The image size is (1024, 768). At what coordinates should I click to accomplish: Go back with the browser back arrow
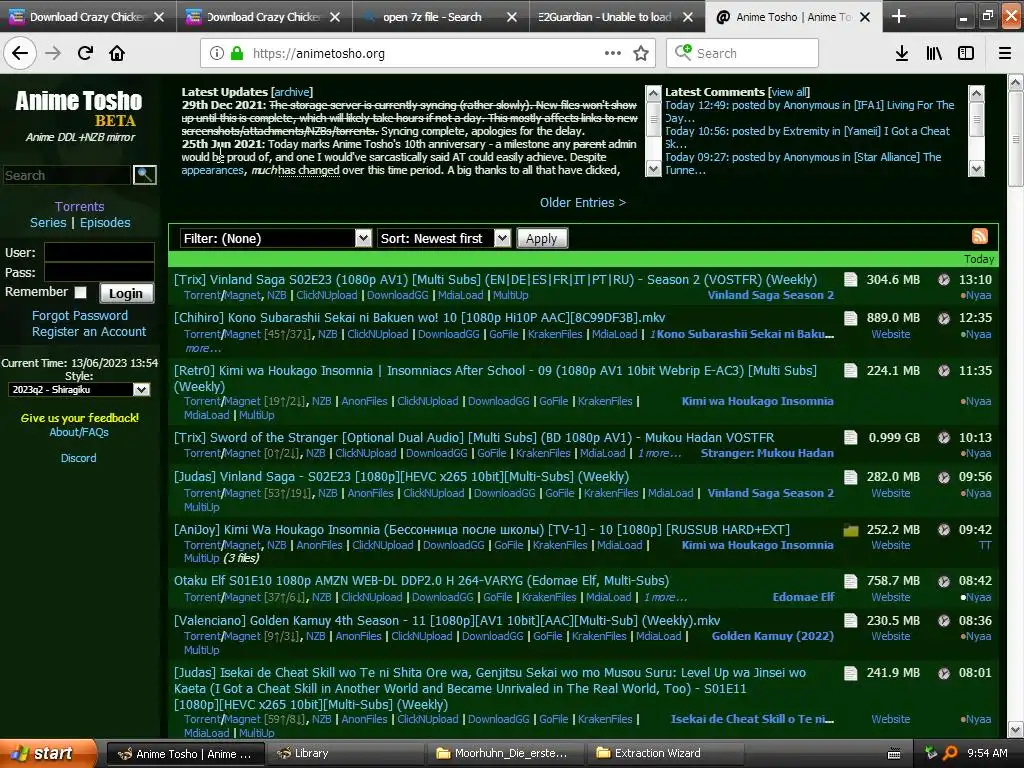point(20,54)
